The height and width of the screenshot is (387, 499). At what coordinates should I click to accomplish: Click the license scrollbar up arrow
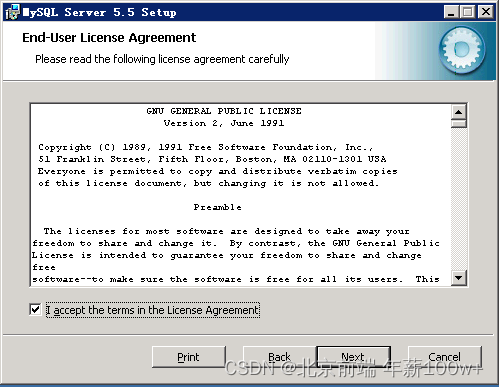459,112
